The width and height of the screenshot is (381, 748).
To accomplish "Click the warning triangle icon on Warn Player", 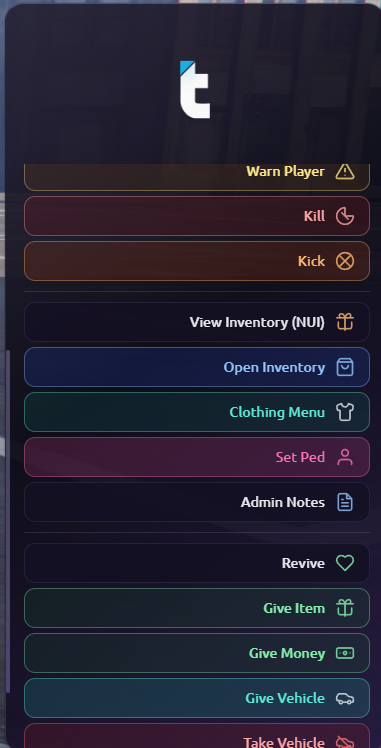I will click(x=345, y=171).
